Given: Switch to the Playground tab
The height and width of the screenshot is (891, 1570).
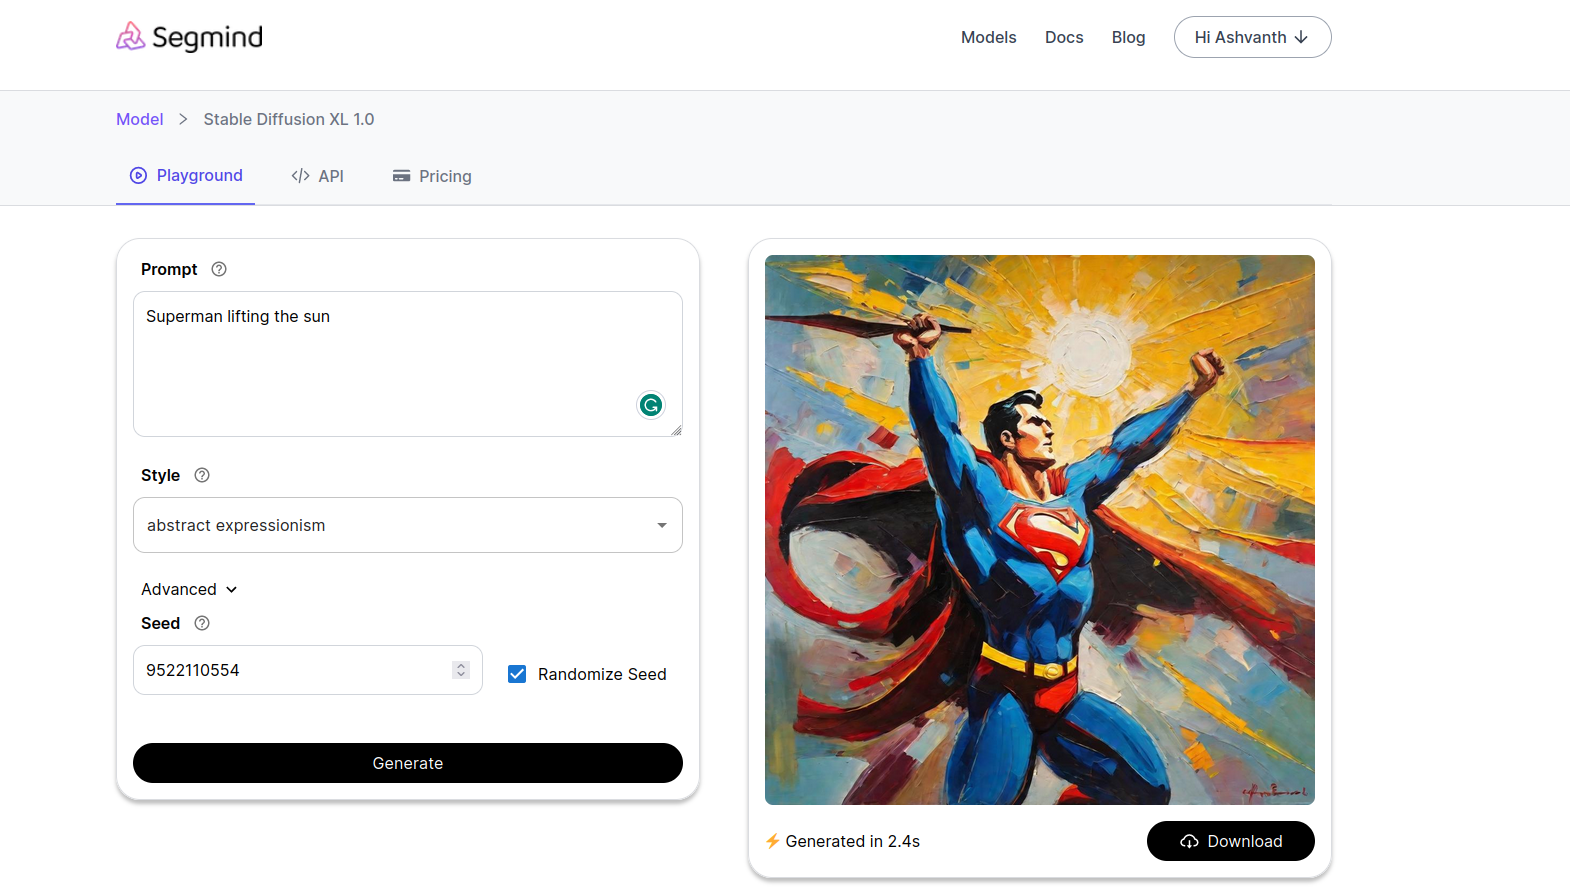Looking at the screenshot, I should point(186,176).
